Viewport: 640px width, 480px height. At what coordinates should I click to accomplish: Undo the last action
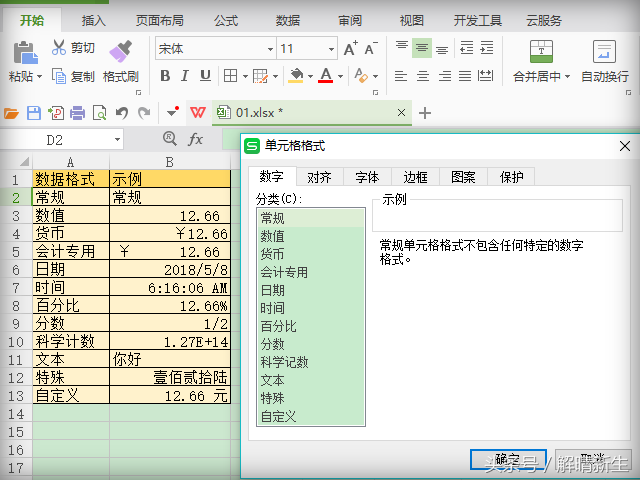[122, 113]
